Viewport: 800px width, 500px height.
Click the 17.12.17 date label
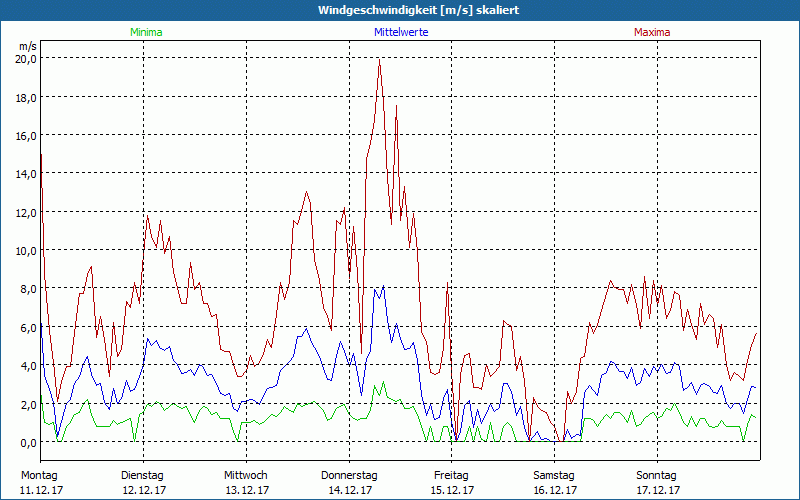tap(658, 490)
